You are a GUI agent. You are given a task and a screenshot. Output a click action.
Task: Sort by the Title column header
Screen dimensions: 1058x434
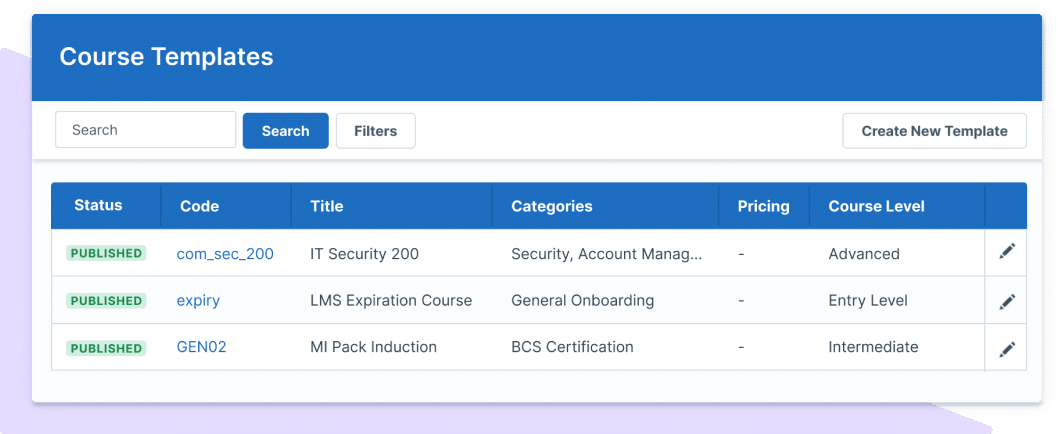coord(327,206)
